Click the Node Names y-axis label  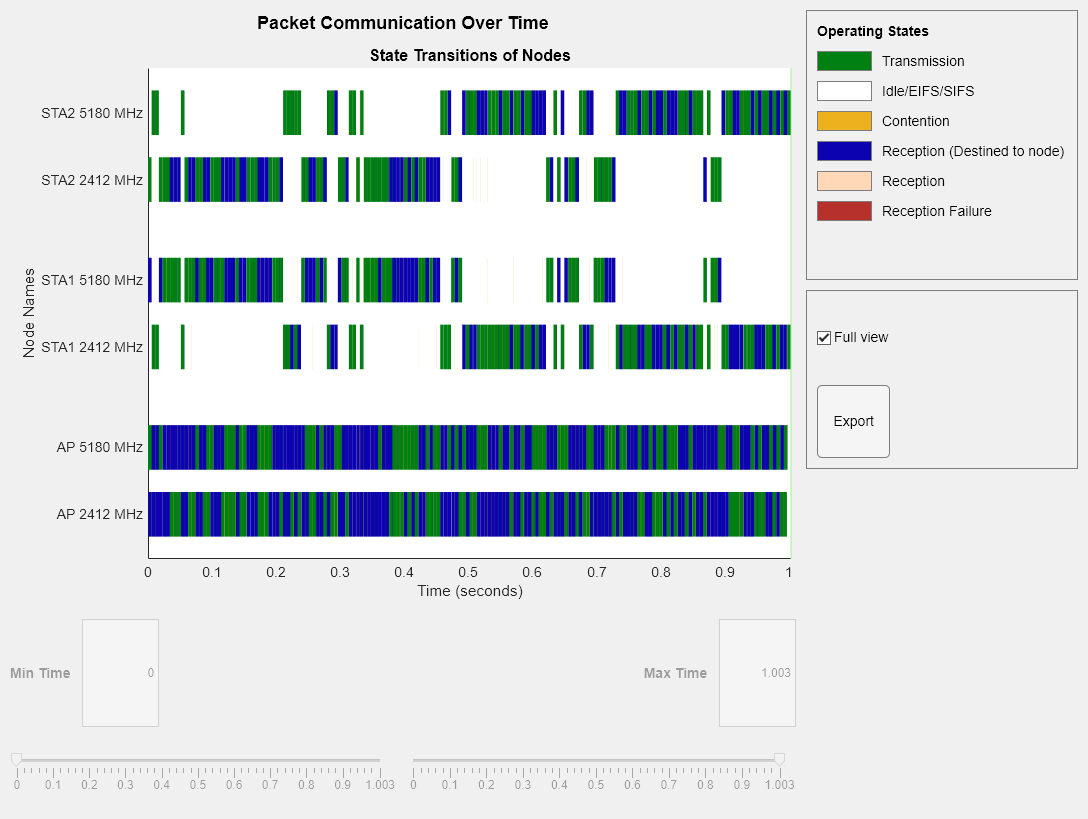click(30, 312)
